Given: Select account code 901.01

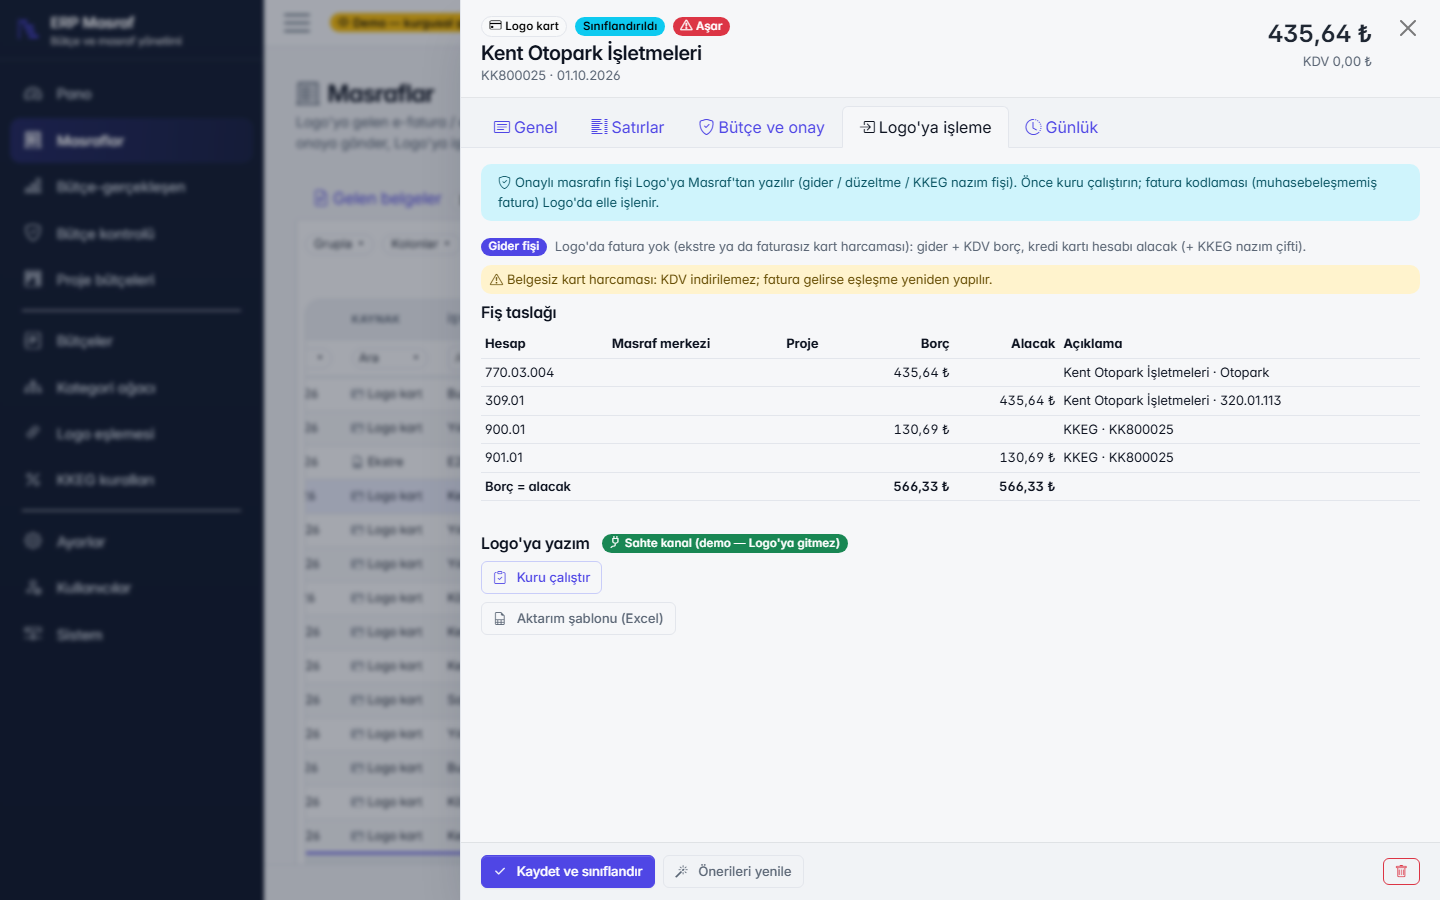Looking at the screenshot, I should click(x=504, y=457).
